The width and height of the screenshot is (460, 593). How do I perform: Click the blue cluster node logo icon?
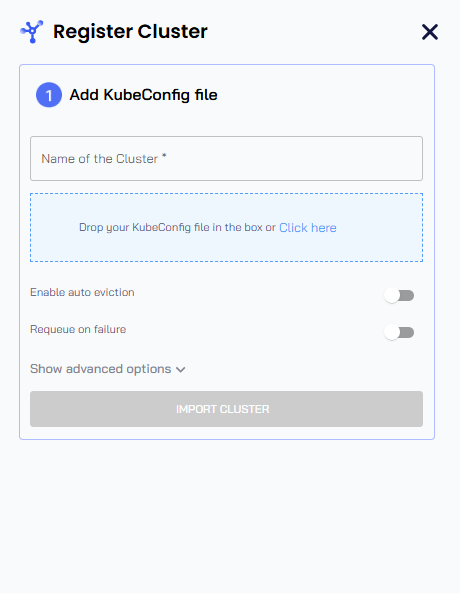tap(31, 32)
